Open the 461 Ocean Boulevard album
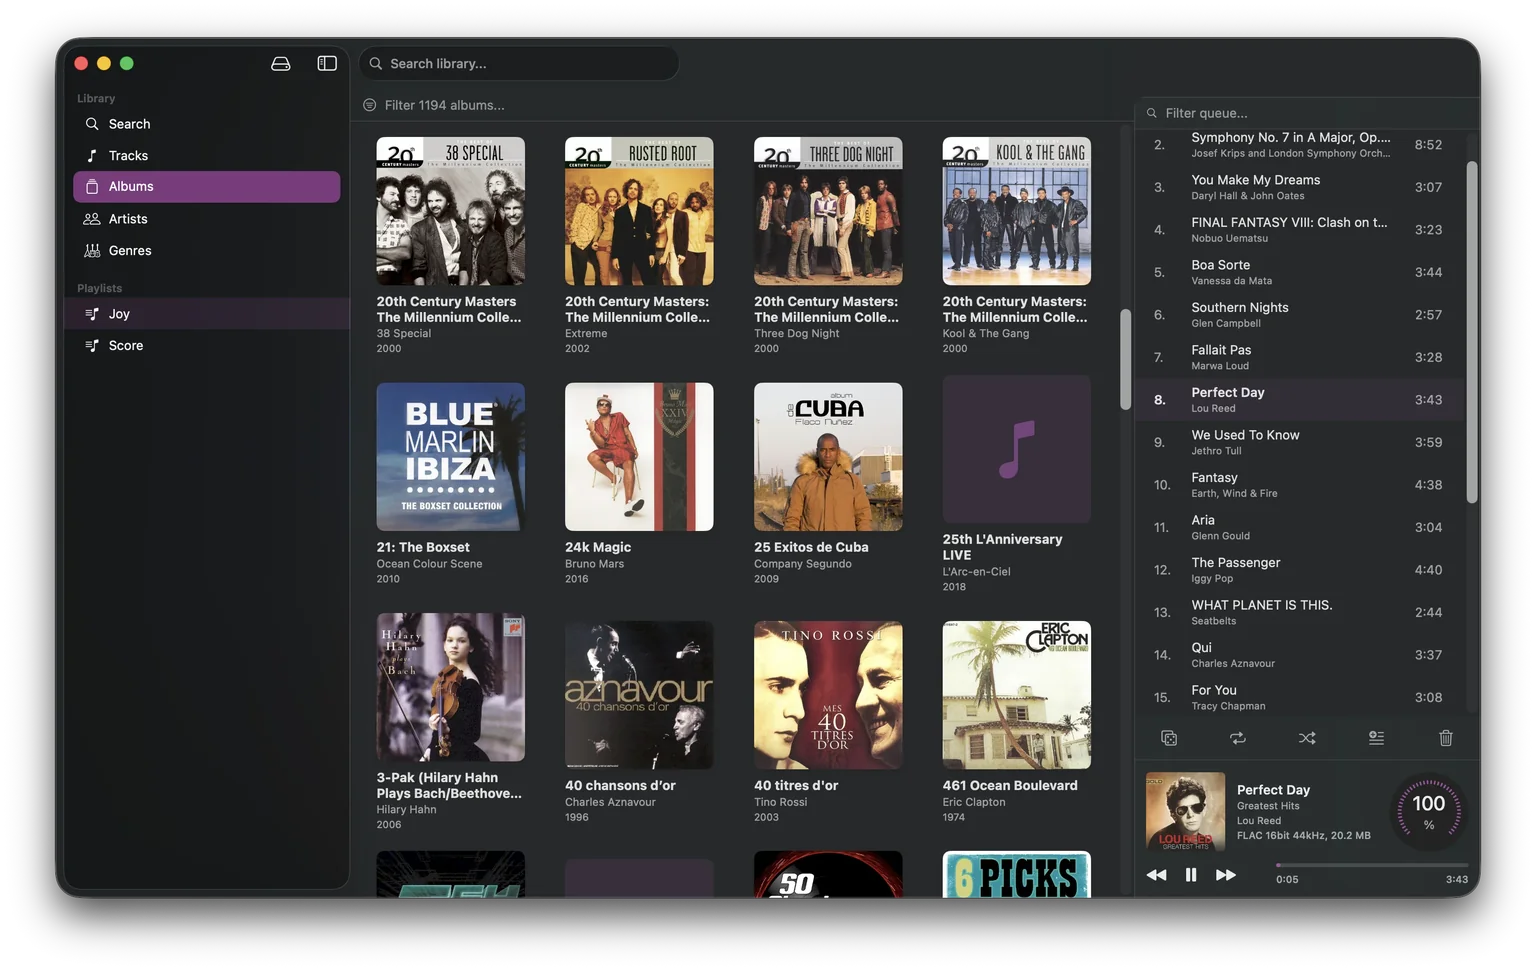Screen dimensions: 1536x971 tap(1016, 695)
